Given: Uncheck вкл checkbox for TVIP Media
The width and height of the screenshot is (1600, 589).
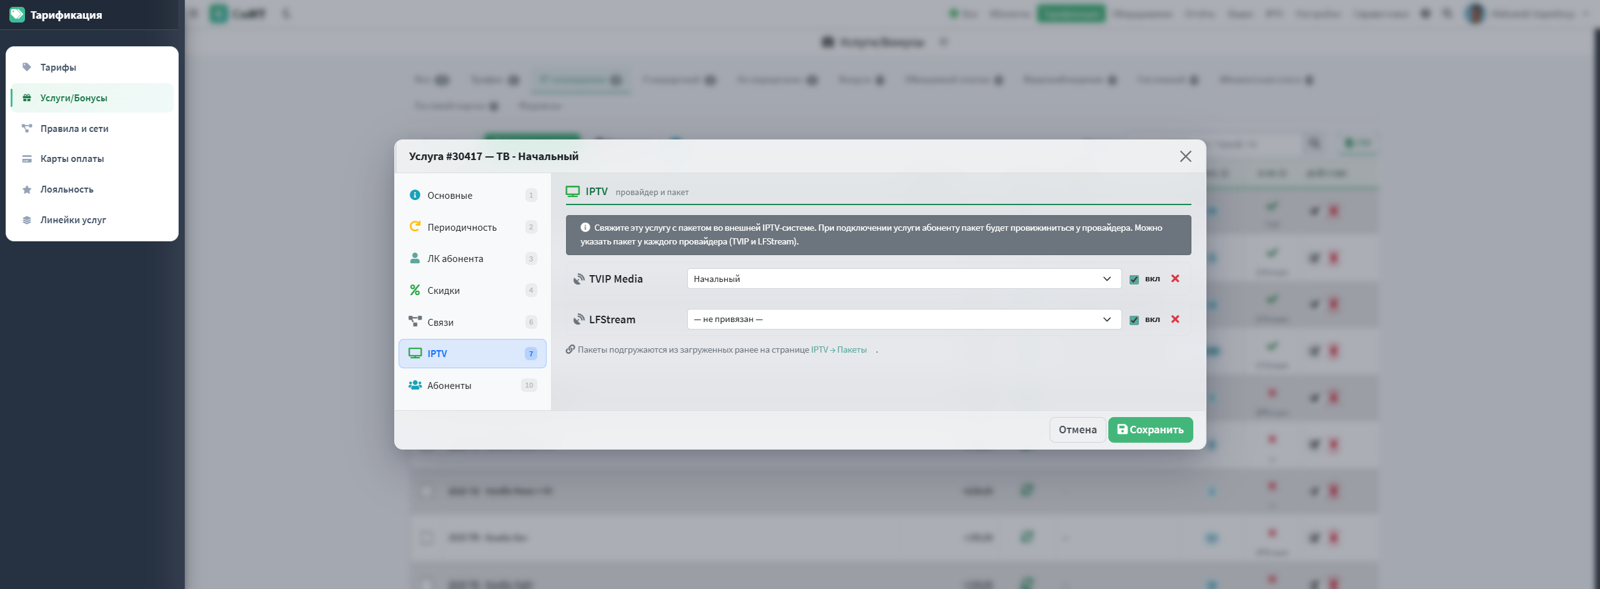Looking at the screenshot, I should pyautogui.click(x=1134, y=279).
